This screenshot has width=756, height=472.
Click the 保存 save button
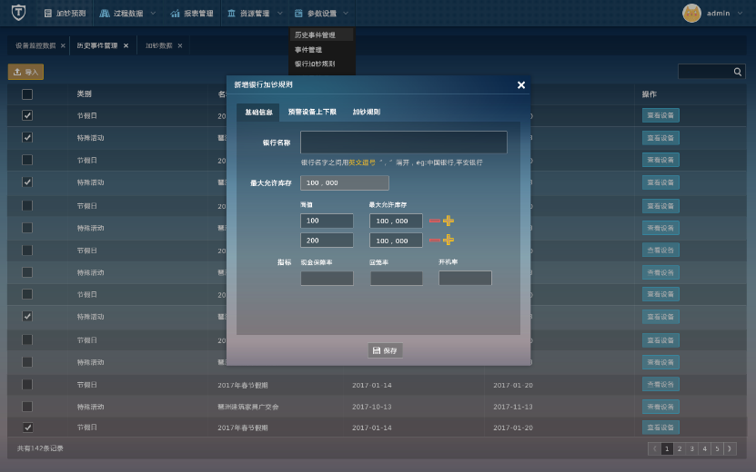385,351
